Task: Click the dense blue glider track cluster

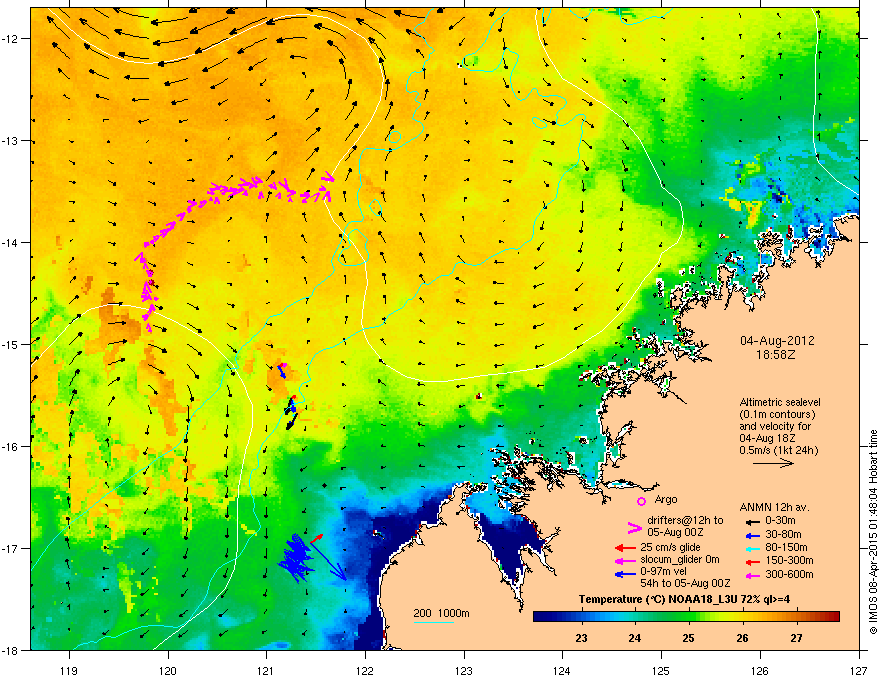Action: click(296, 558)
